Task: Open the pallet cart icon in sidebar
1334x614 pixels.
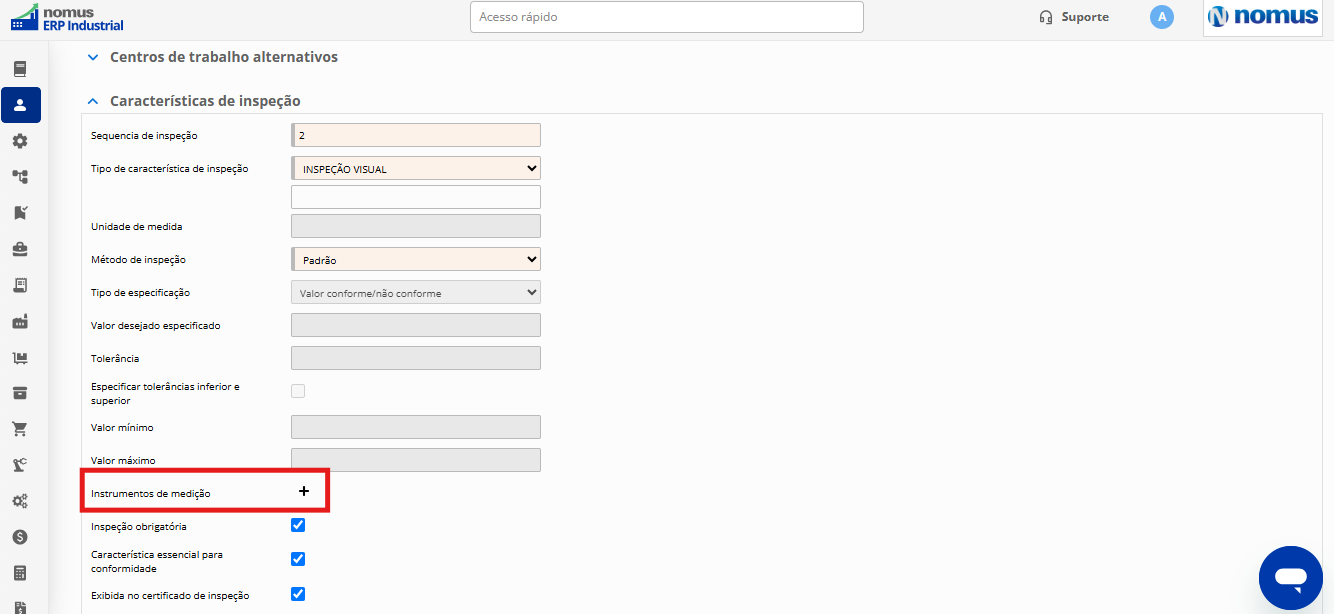Action: click(x=20, y=357)
